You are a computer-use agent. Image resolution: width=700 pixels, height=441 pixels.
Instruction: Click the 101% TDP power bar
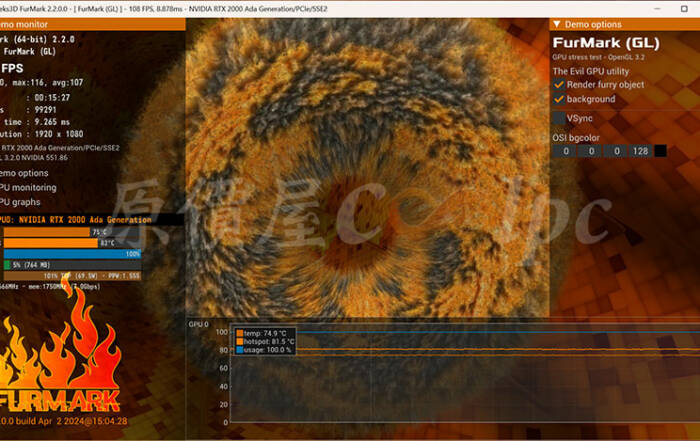point(72,276)
